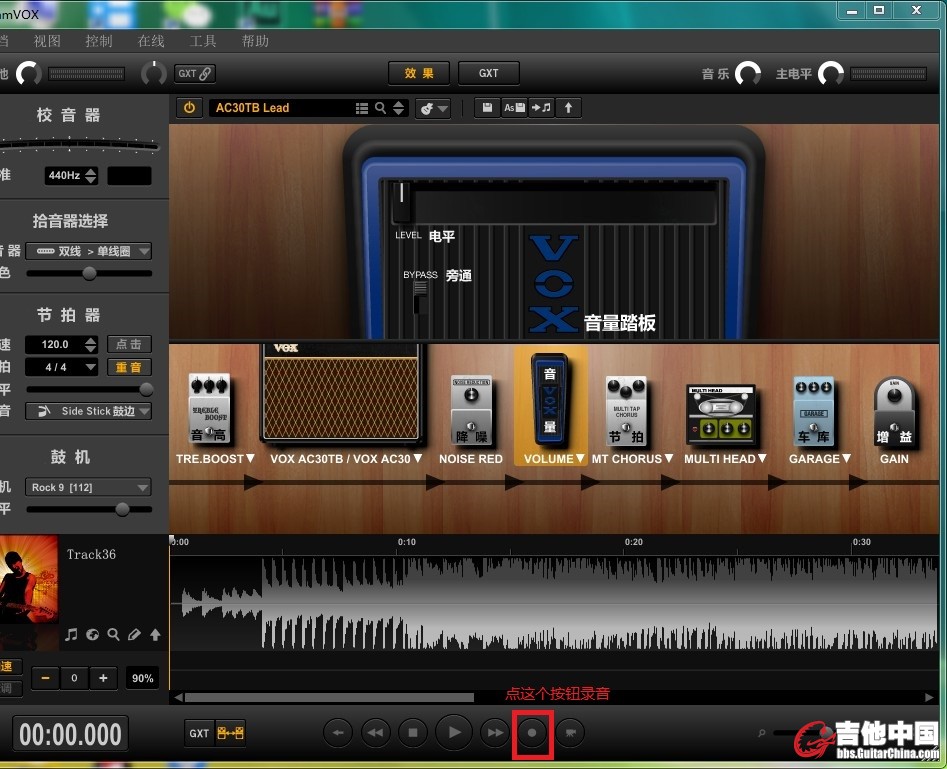The image size is (947, 769).
Task: Click the music note icon under Track36
Action: [71, 634]
